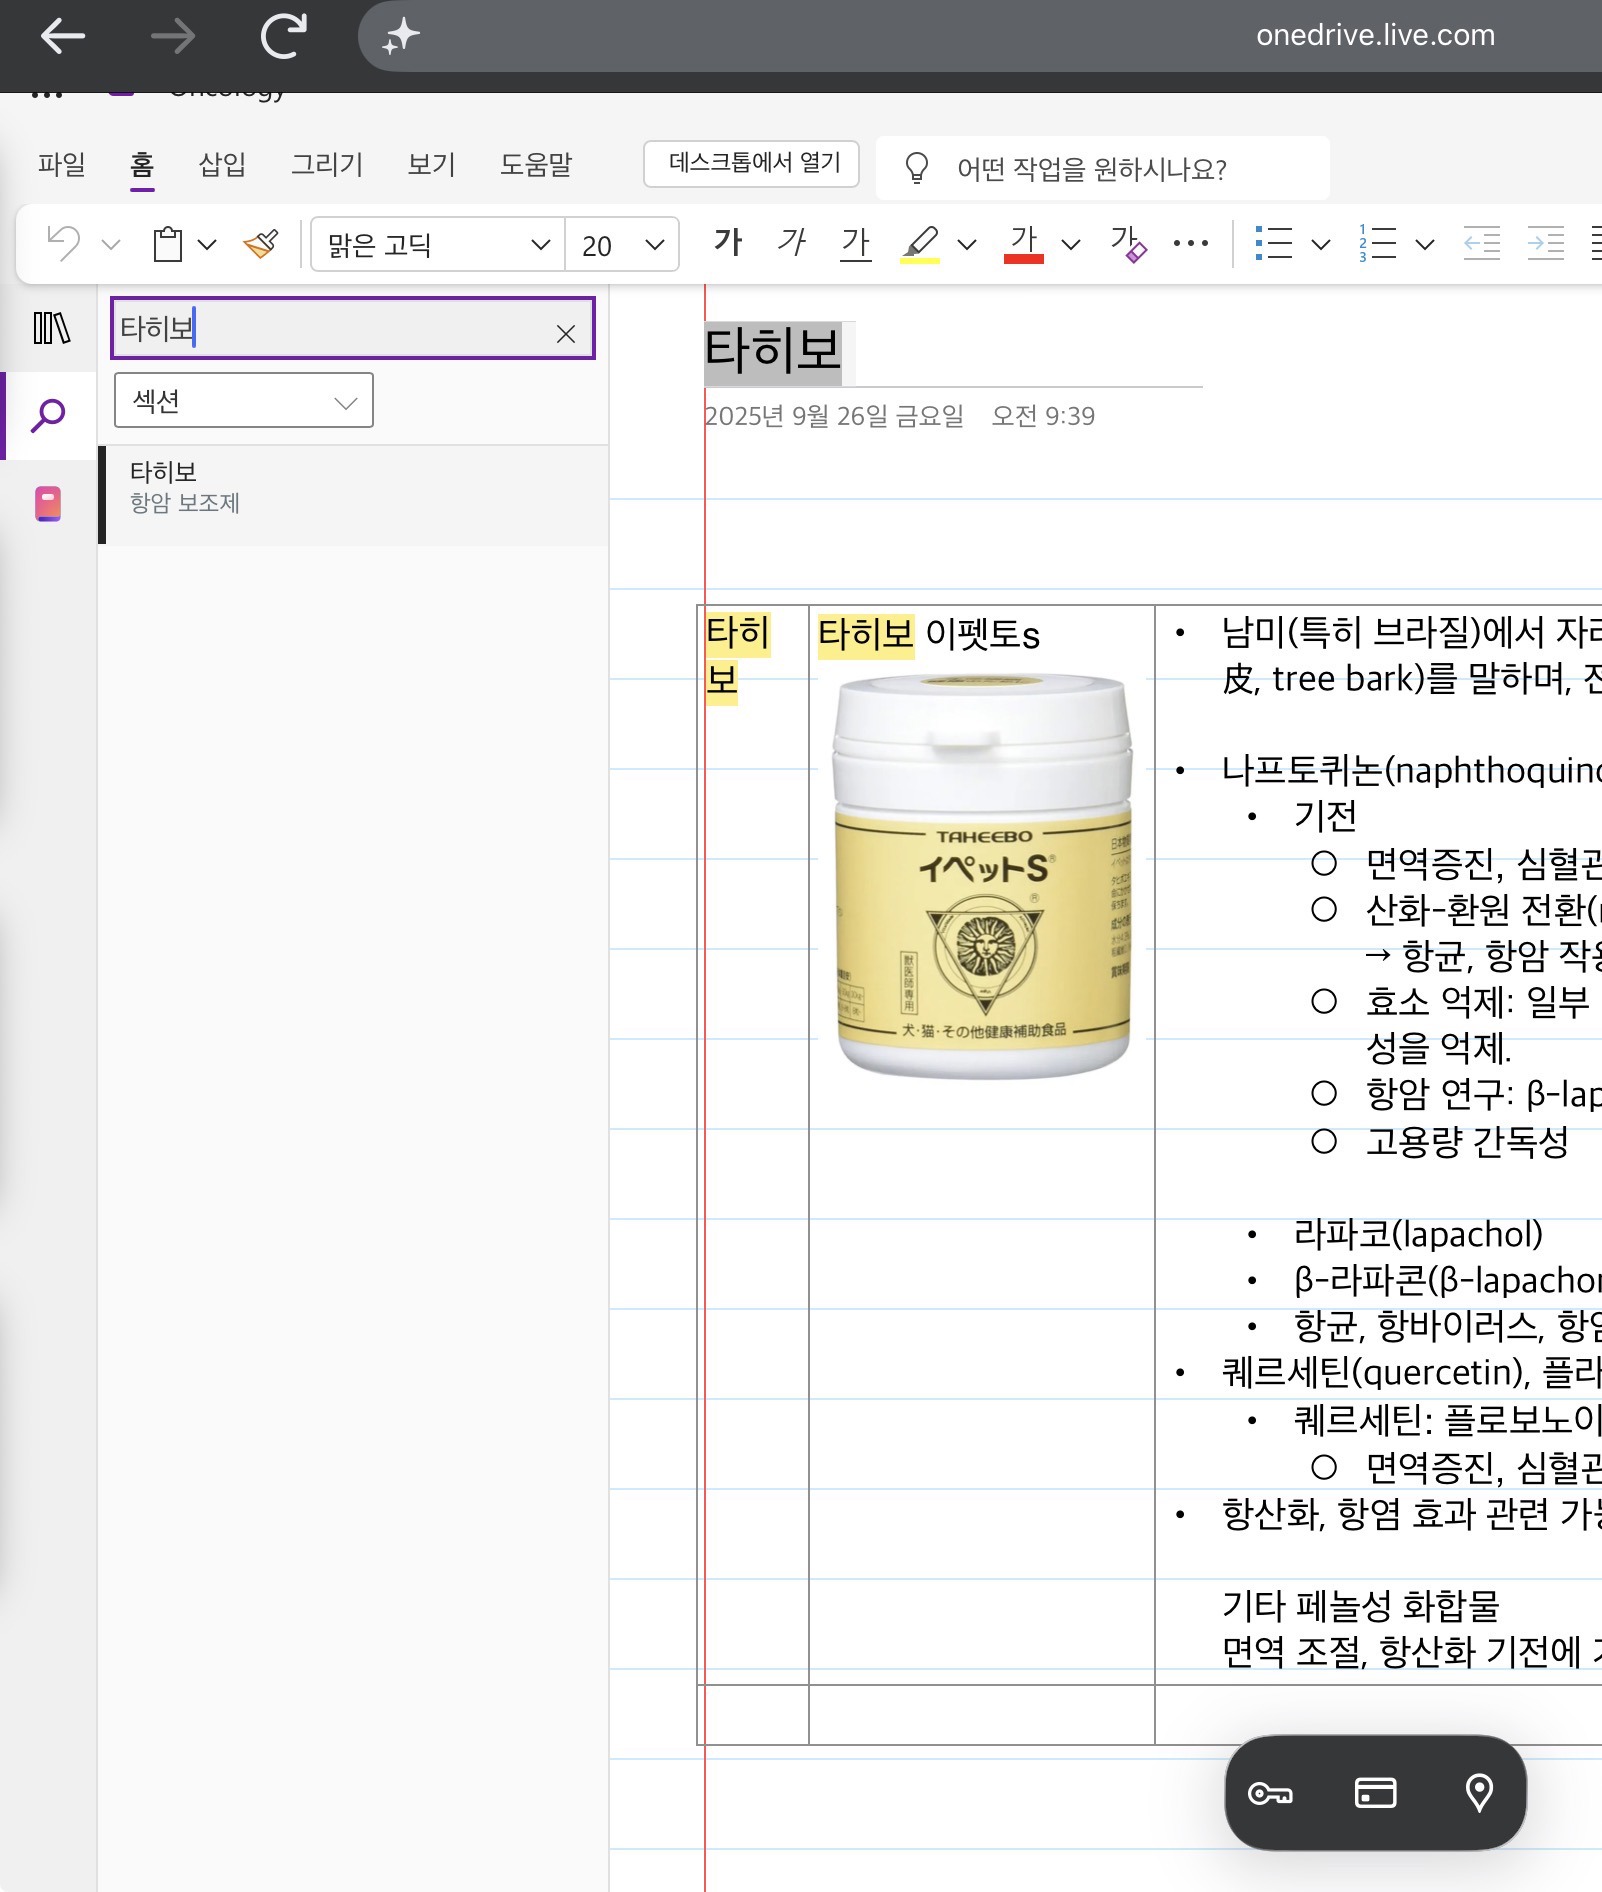This screenshot has width=1602, height=1892.
Task: Insert a numbered list
Action: click(x=1377, y=244)
